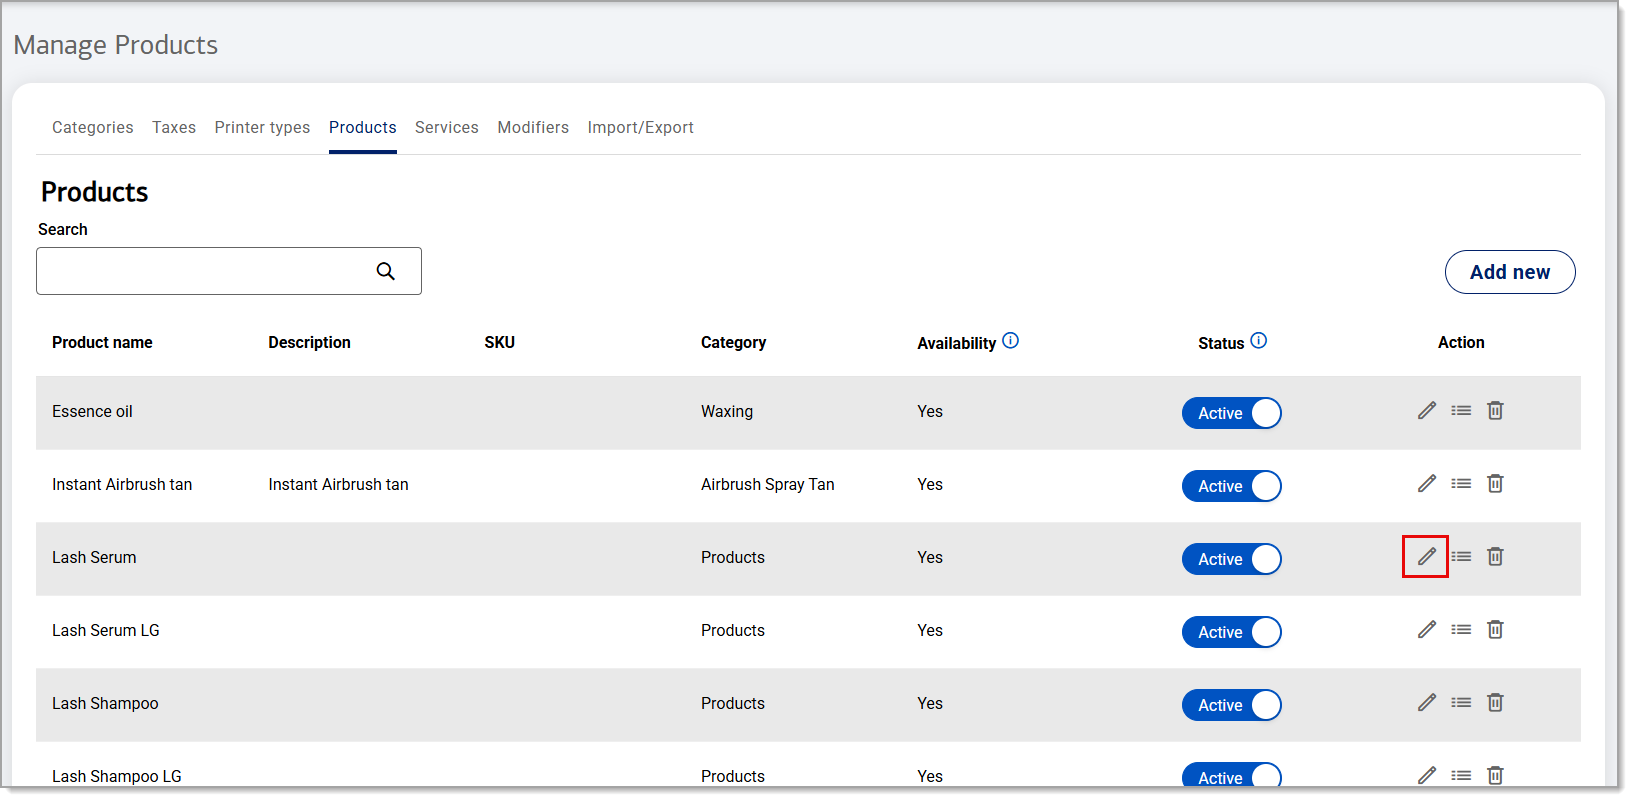The image size is (1631, 800).
Task: Select the Lash Serum LG product name
Action: pos(106,630)
